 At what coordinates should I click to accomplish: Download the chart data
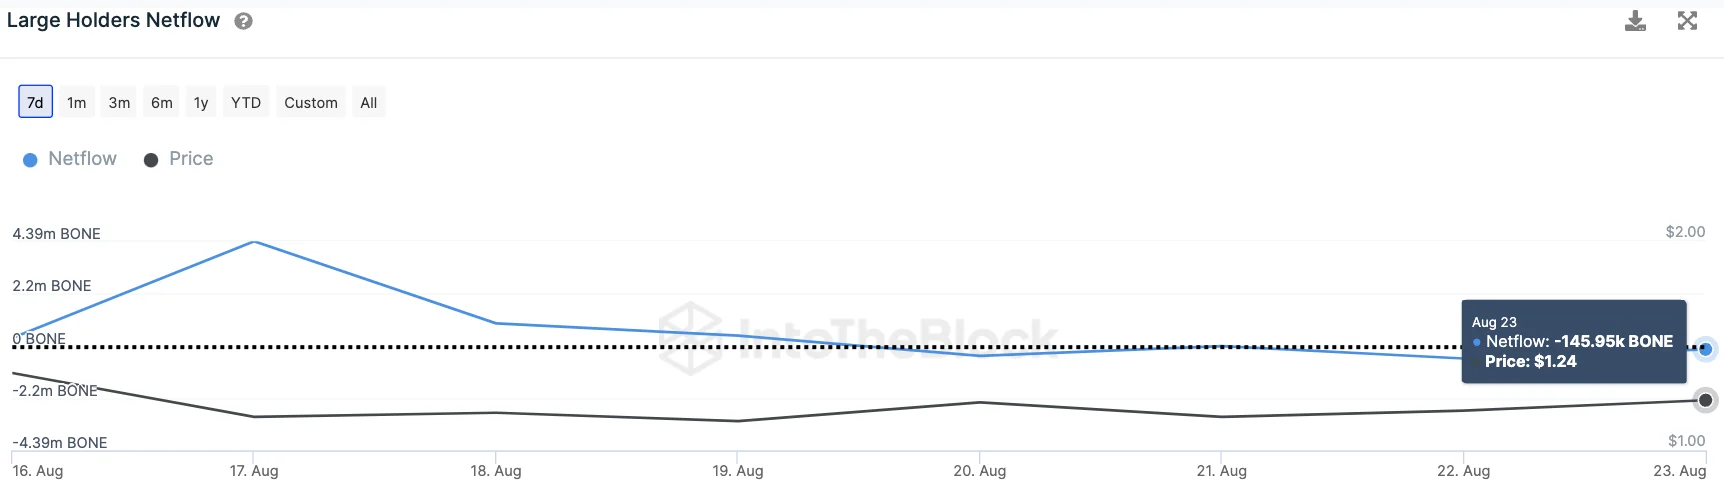pos(1635,21)
